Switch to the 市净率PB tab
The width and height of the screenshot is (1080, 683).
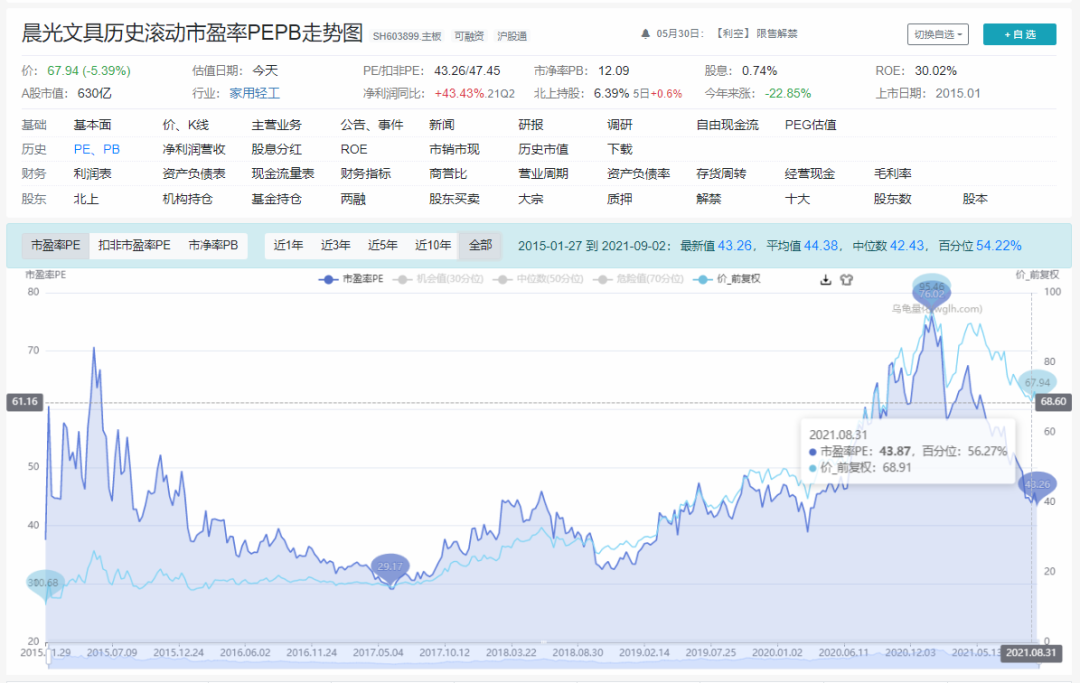(x=213, y=245)
